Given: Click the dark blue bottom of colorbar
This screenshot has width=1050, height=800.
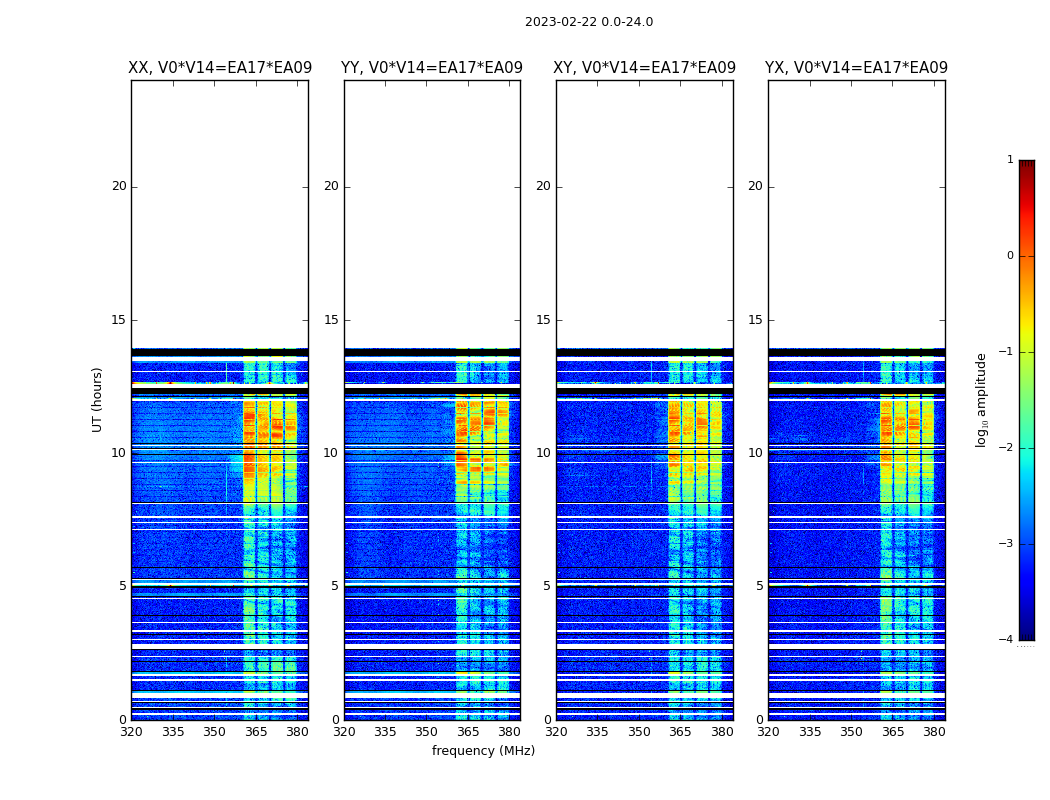Looking at the screenshot, I should coord(1026,634).
